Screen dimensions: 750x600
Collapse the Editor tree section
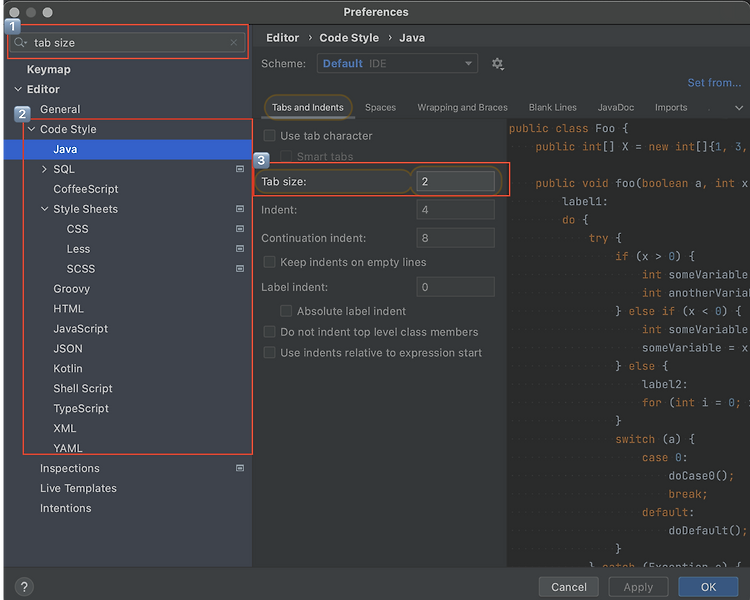tap(18, 89)
